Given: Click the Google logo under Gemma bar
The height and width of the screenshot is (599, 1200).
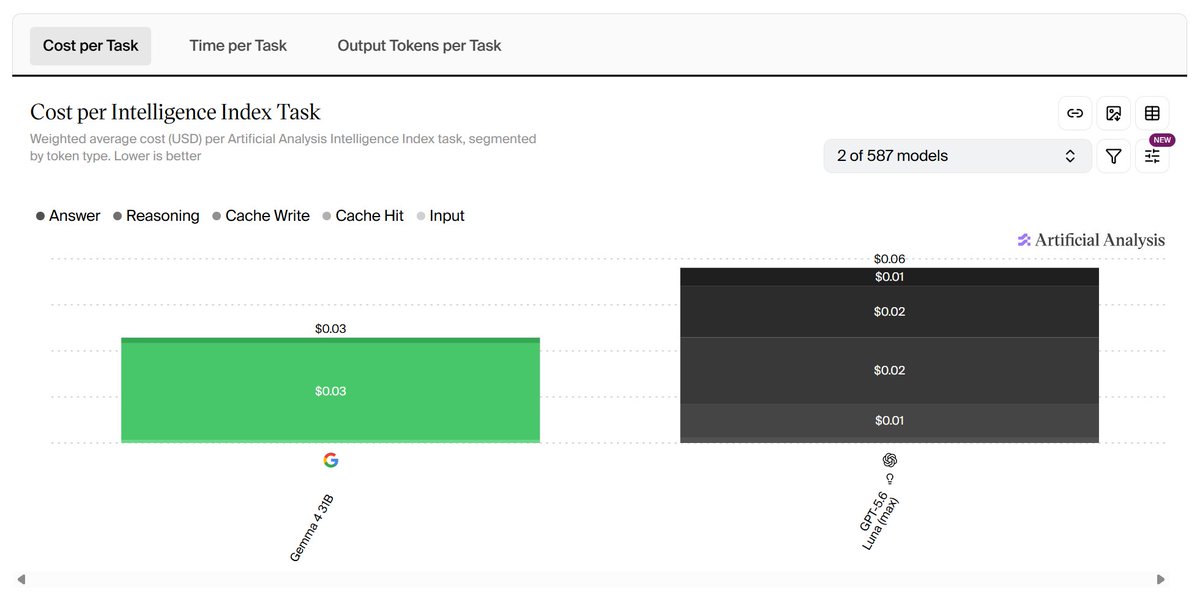Looking at the screenshot, I should 331,460.
